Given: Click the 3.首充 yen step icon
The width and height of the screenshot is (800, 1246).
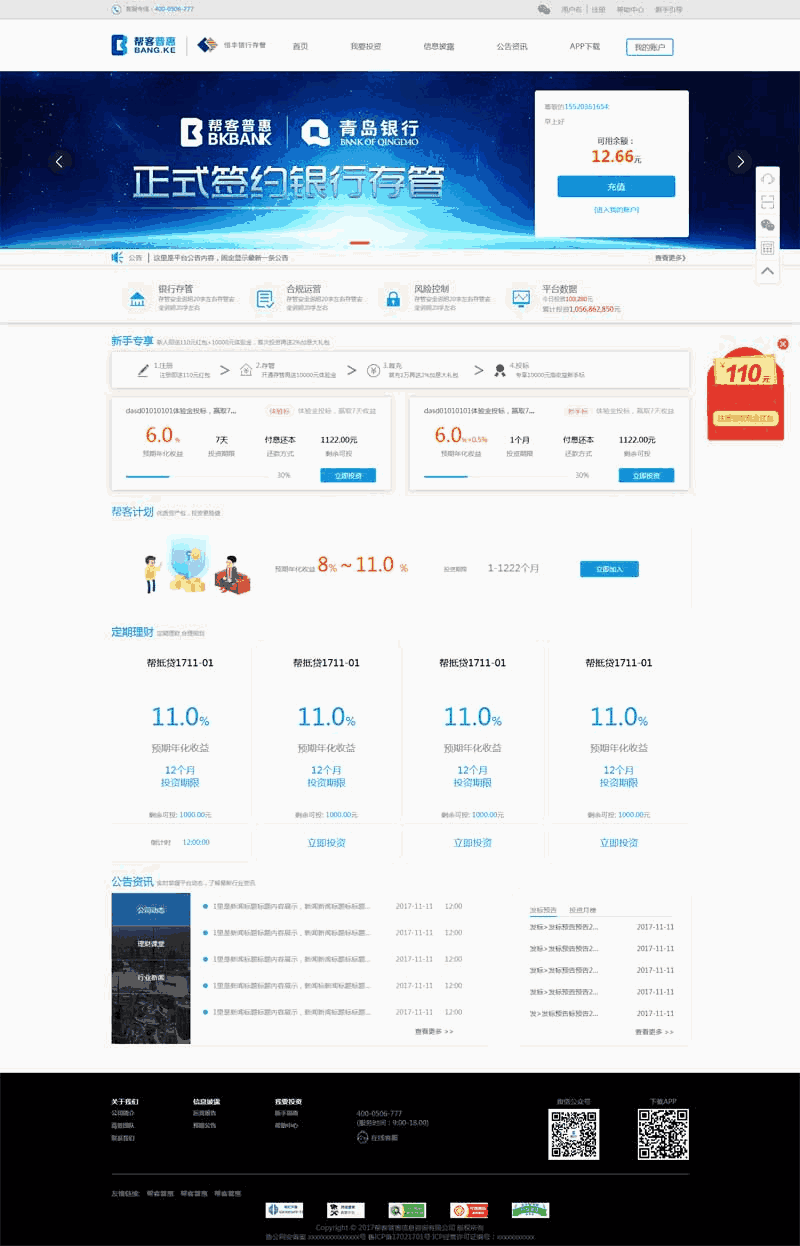Looking at the screenshot, I should [x=371, y=370].
